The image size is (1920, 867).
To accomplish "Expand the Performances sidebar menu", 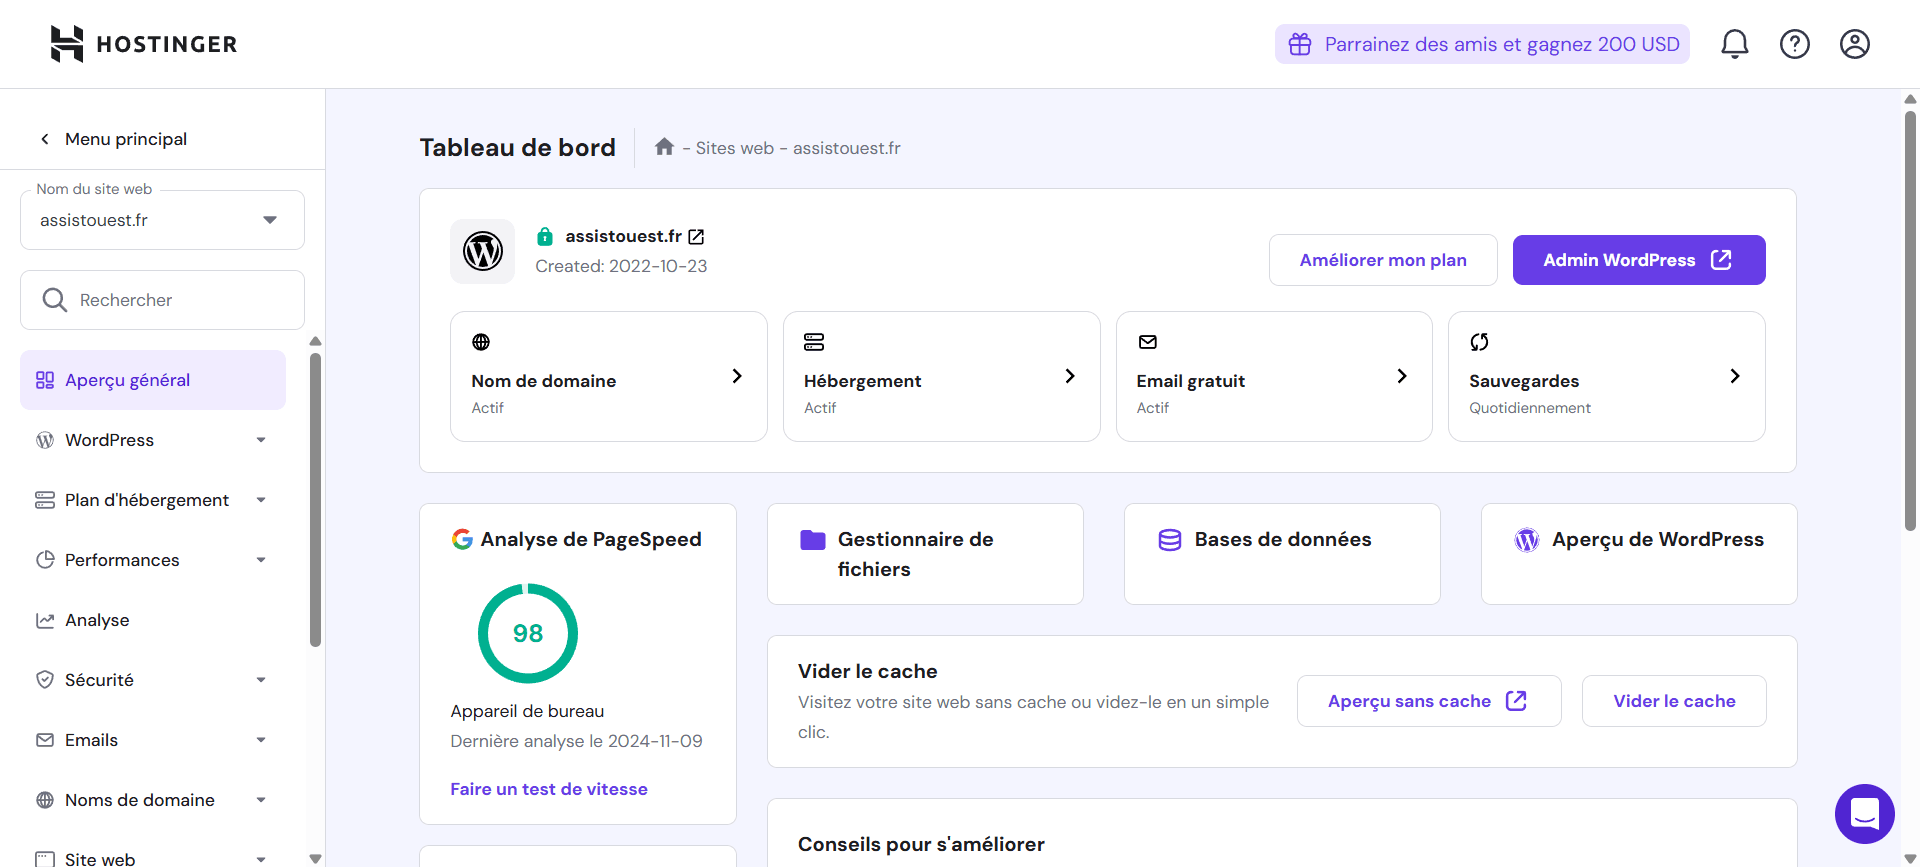I will coord(152,560).
